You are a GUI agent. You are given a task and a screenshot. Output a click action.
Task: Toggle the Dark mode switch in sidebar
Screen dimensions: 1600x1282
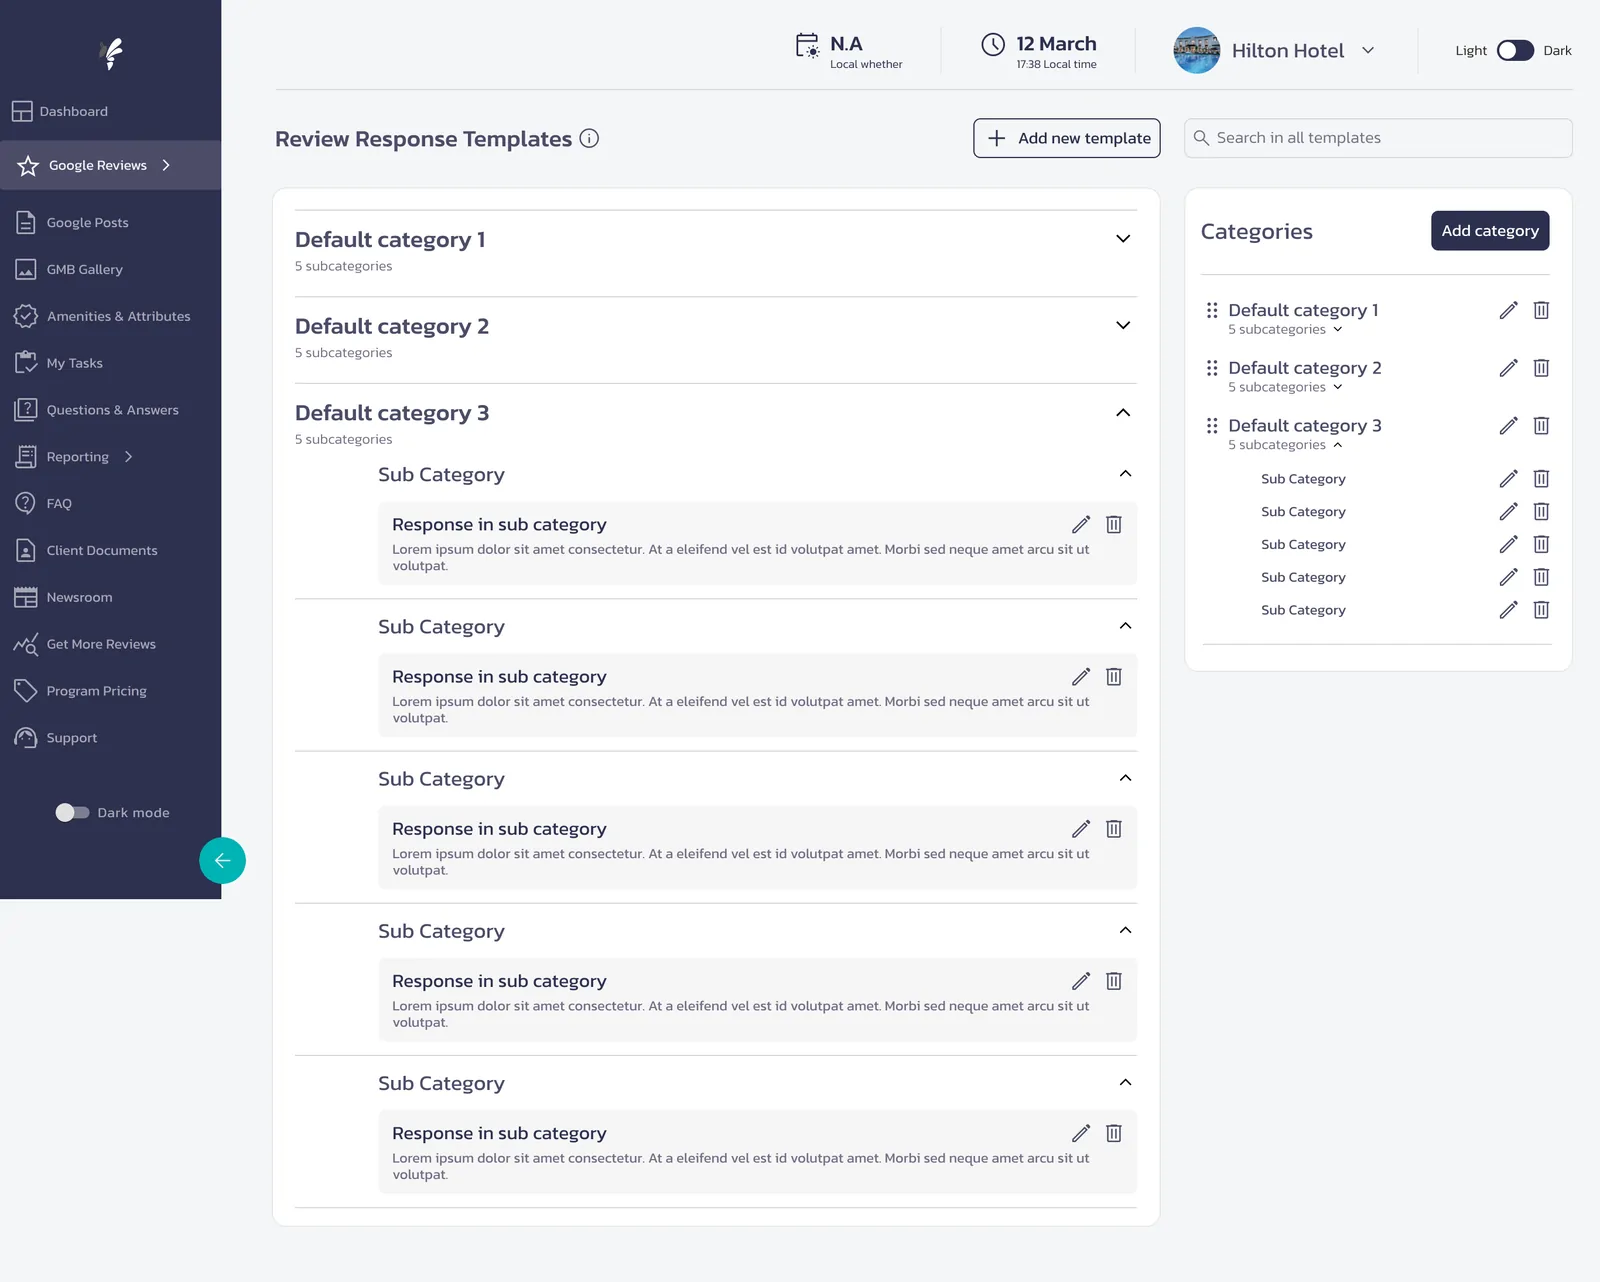tap(72, 813)
